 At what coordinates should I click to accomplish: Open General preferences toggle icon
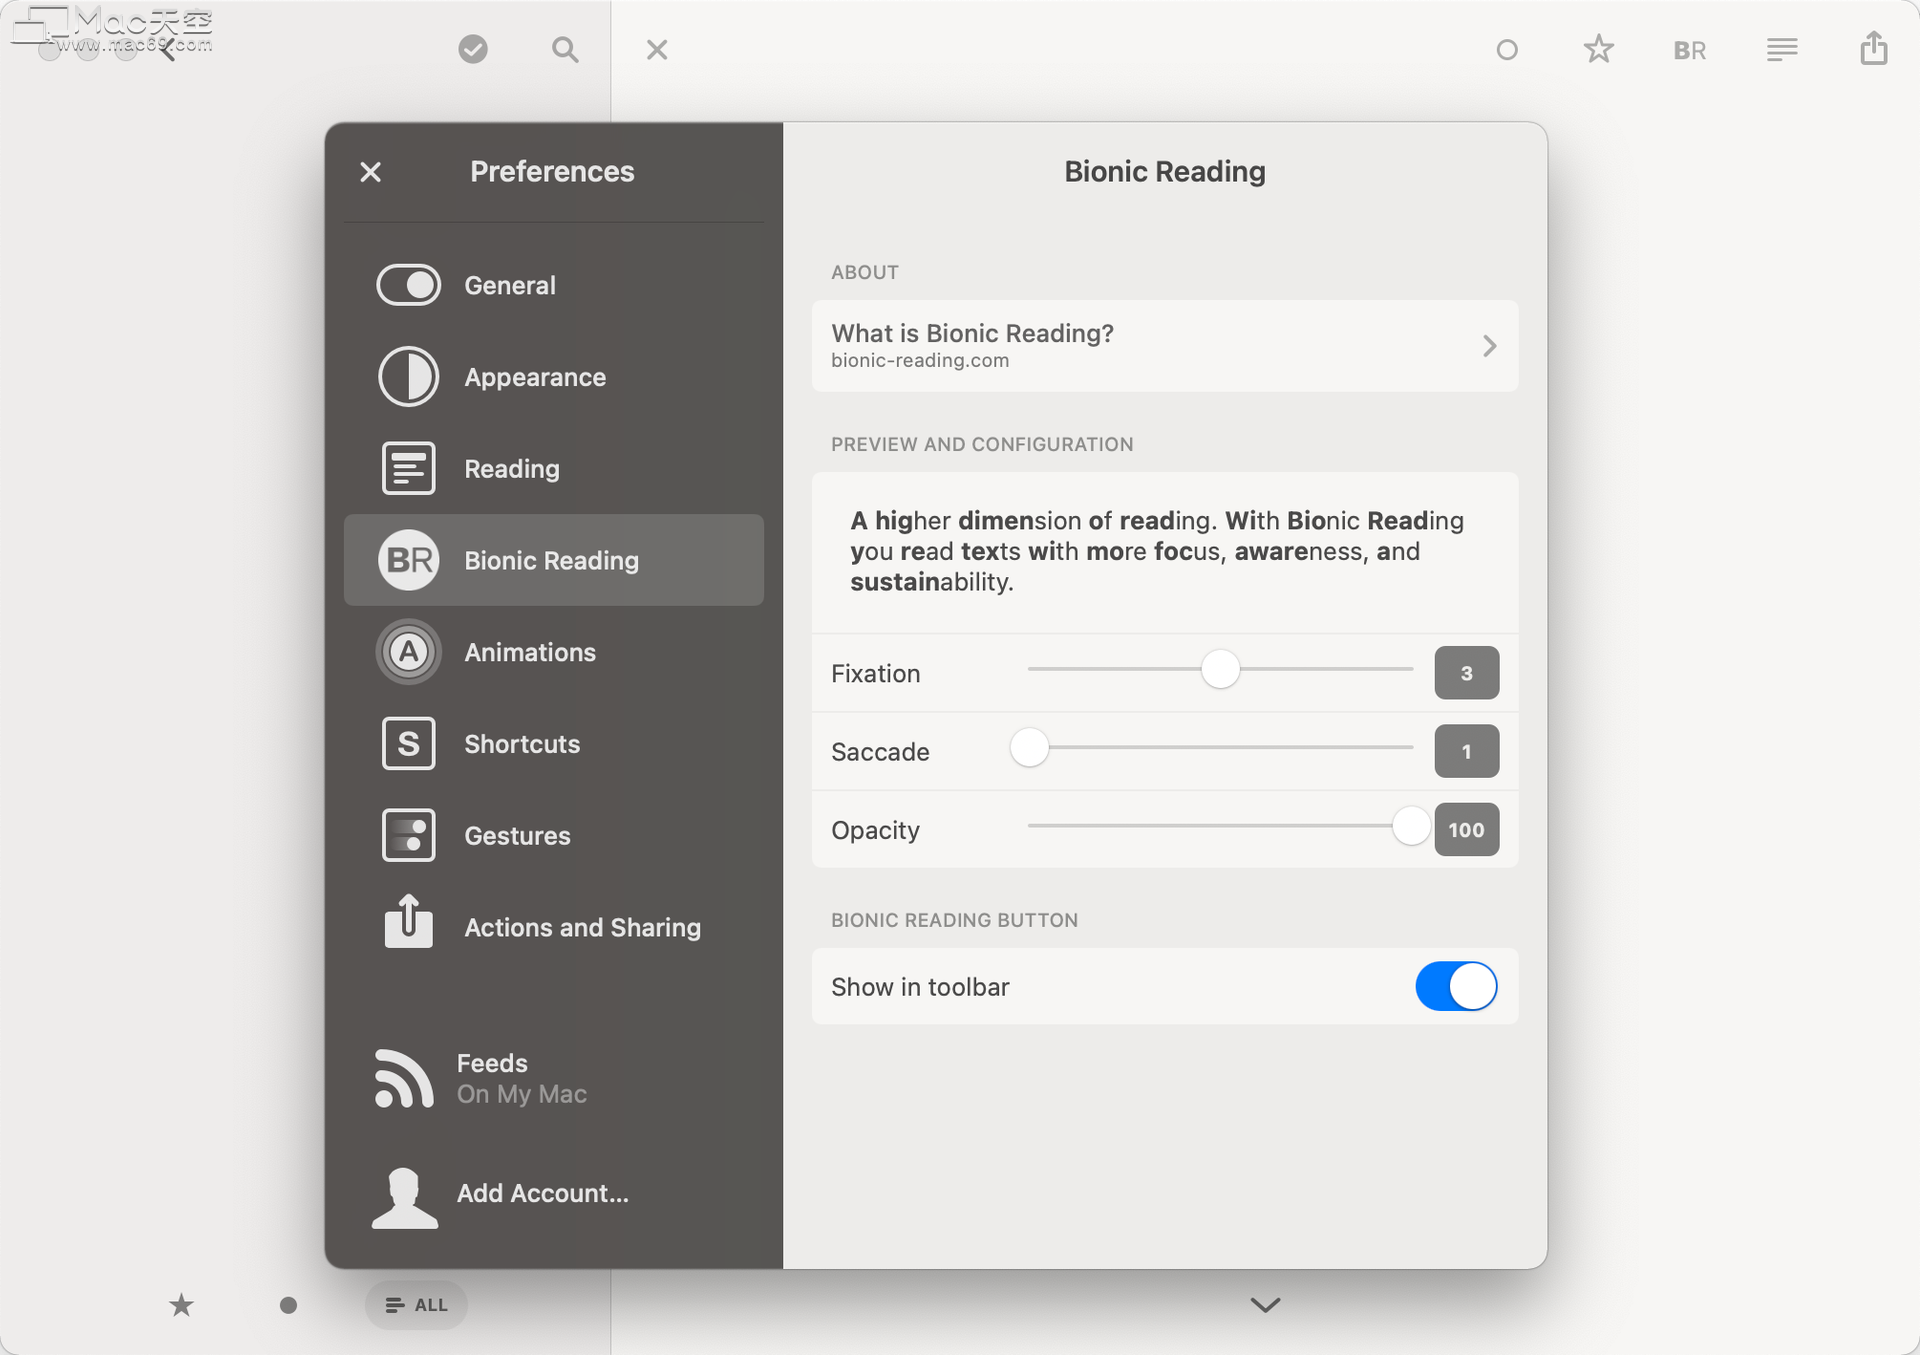(408, 285)
